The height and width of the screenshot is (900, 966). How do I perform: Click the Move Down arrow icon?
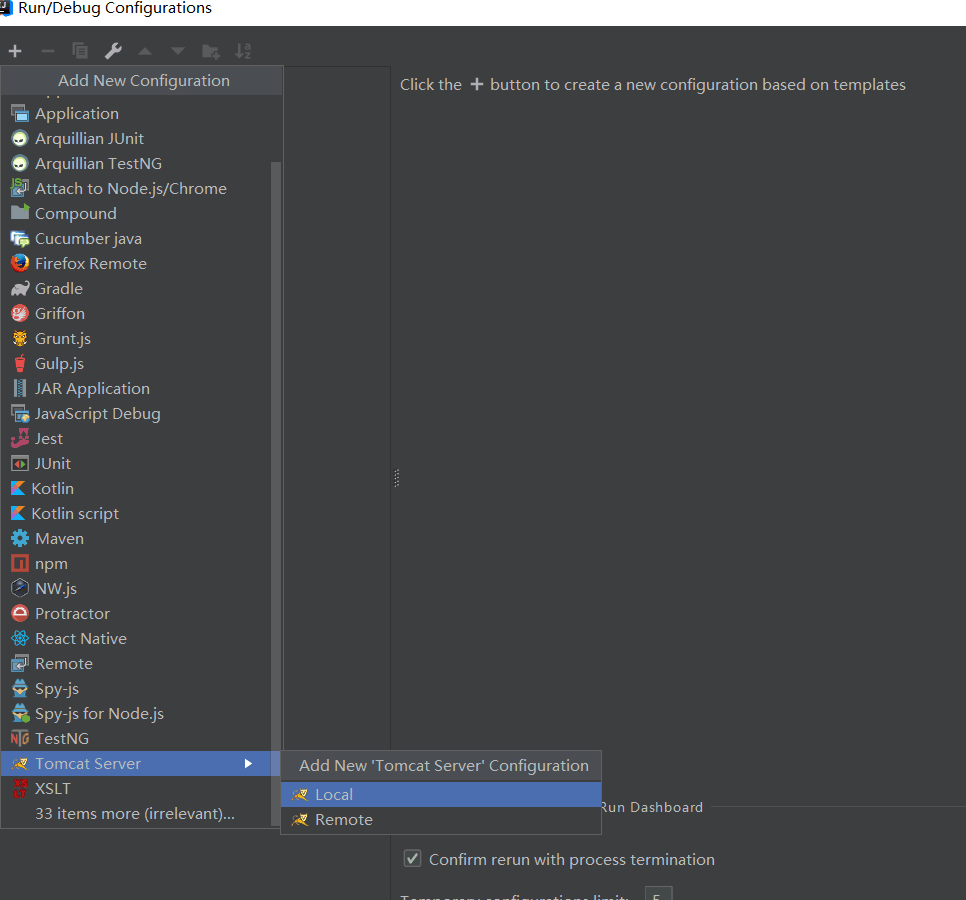pyautogui.click(x=178, y=51)
